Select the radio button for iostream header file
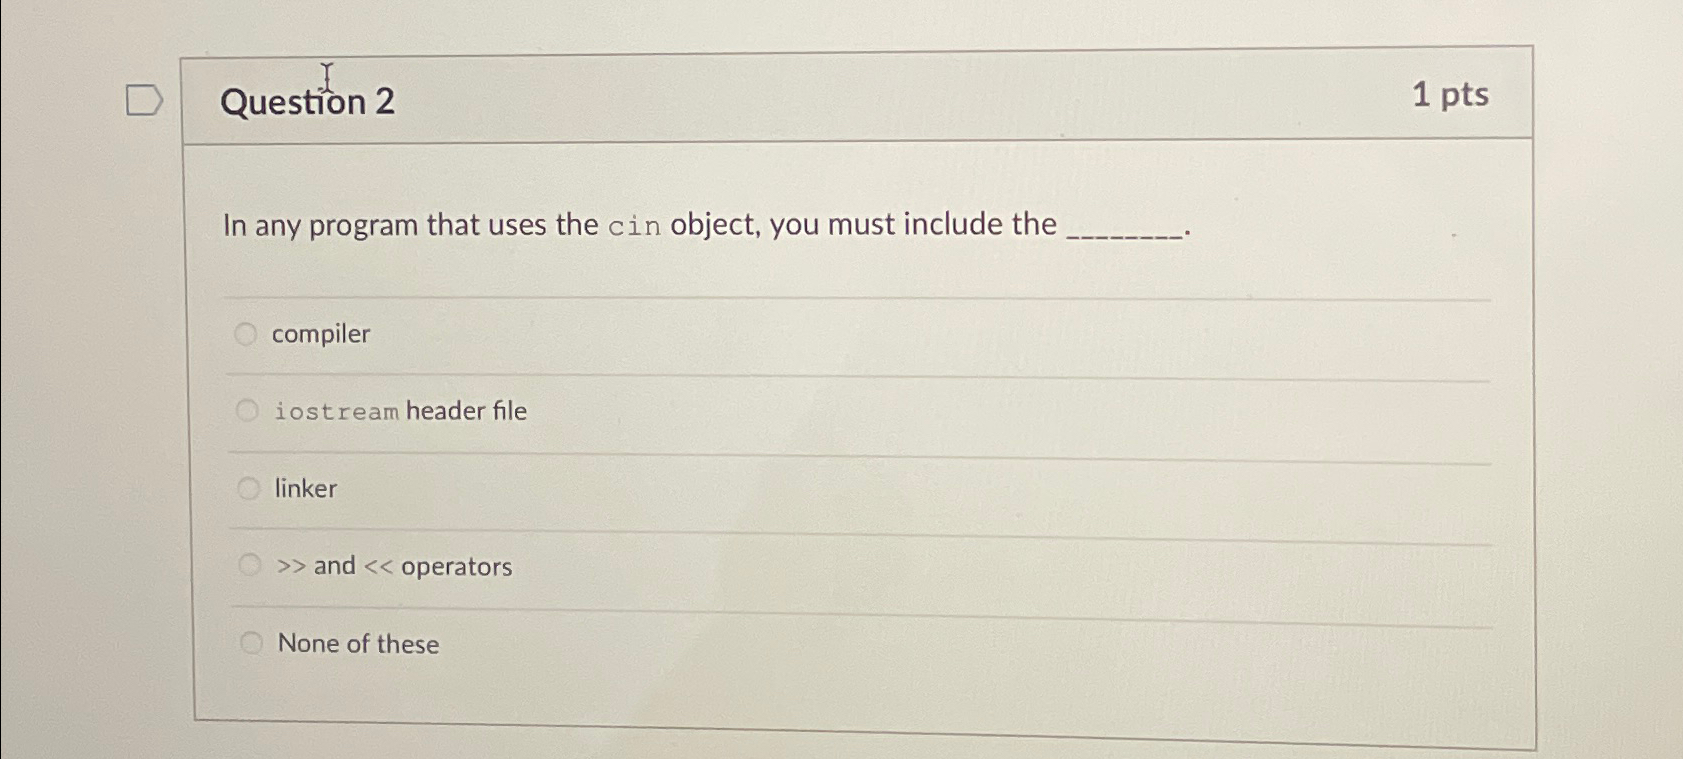1683x759 pixels. [246, 410]
